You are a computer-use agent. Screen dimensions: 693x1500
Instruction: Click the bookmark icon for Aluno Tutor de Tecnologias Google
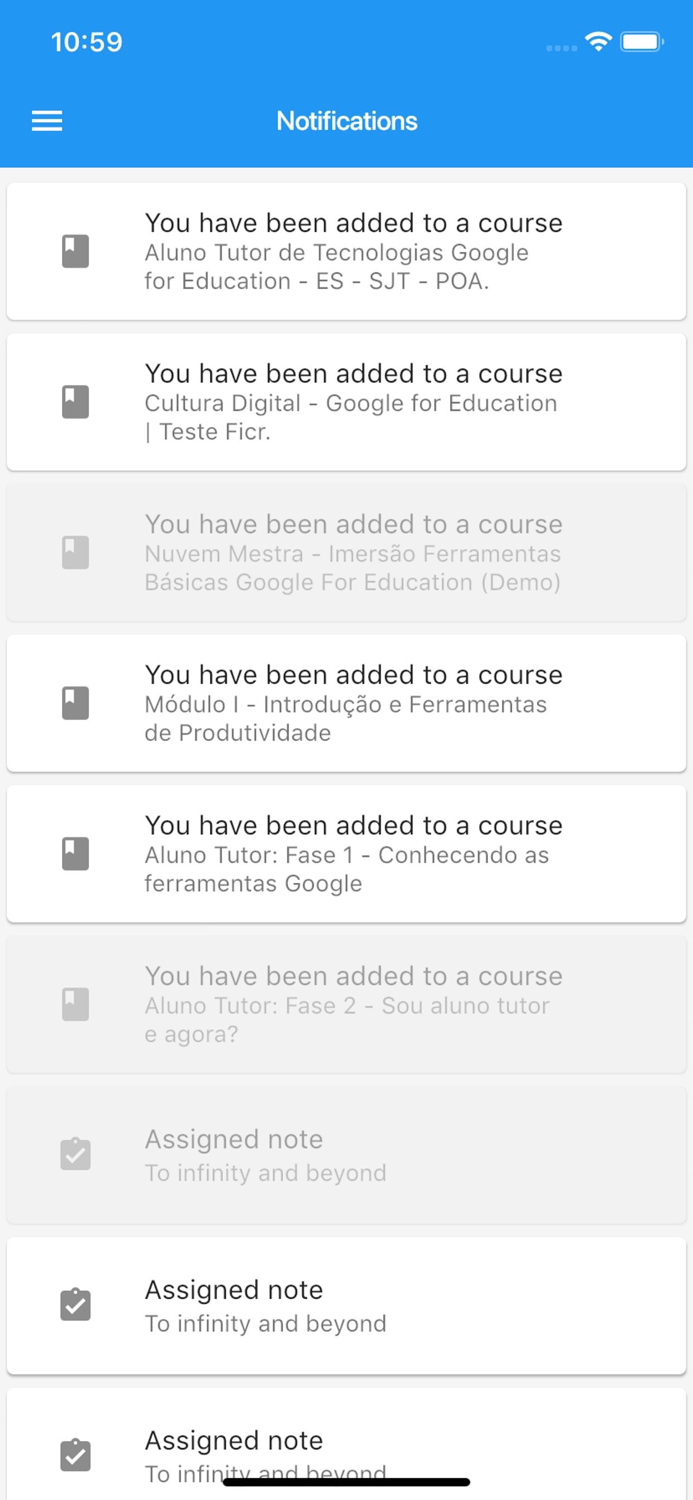(75, 251)
